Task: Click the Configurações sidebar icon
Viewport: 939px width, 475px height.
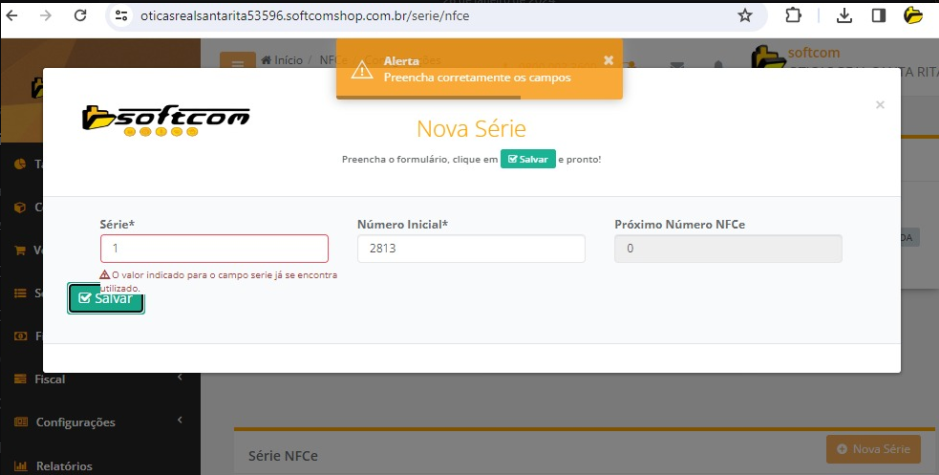Action: pyautogui.click(x=20, y=422)
